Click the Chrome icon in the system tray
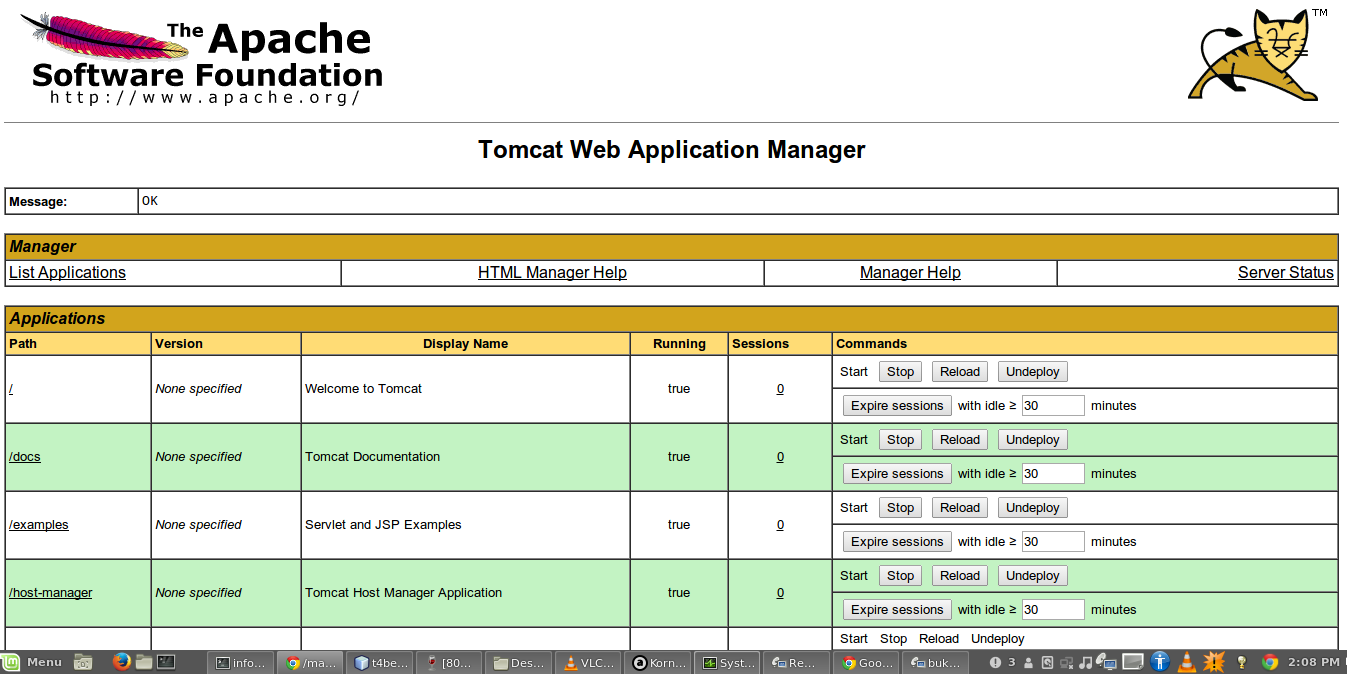The height and width of the screenshot is (674, 1347). (x=1270, y=662)
